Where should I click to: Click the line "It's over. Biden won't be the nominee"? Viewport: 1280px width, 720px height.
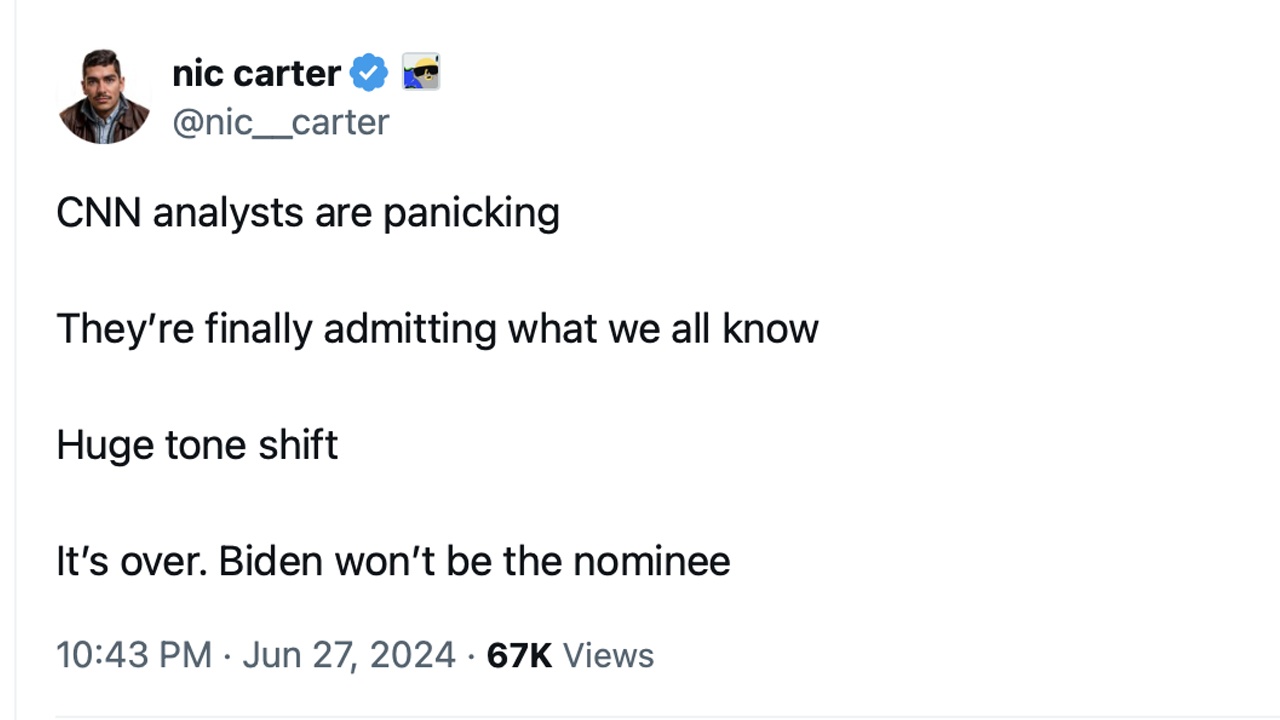pyautogui.click(x=393, y=561)
